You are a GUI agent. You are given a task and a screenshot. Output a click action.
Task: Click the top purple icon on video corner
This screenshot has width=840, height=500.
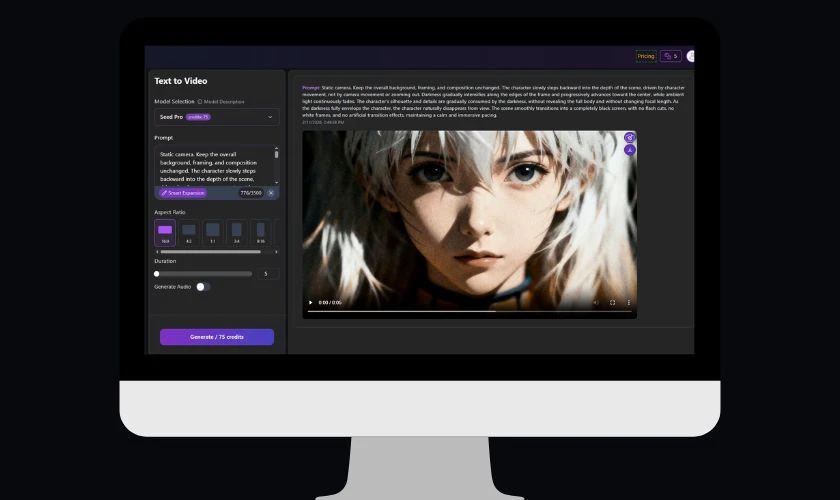click(x=629, y=138)
